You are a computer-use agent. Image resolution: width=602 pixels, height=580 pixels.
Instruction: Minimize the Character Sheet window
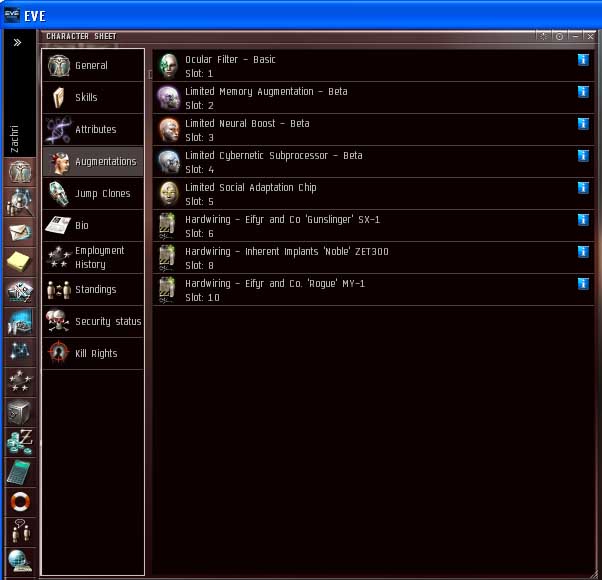point(576,36)
